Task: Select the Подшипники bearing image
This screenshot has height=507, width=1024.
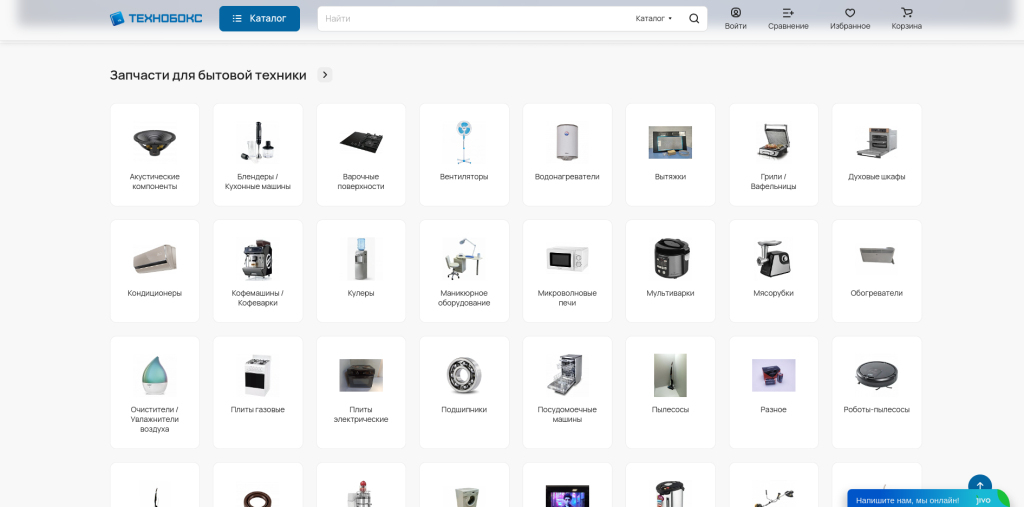Action: (464, 375)
